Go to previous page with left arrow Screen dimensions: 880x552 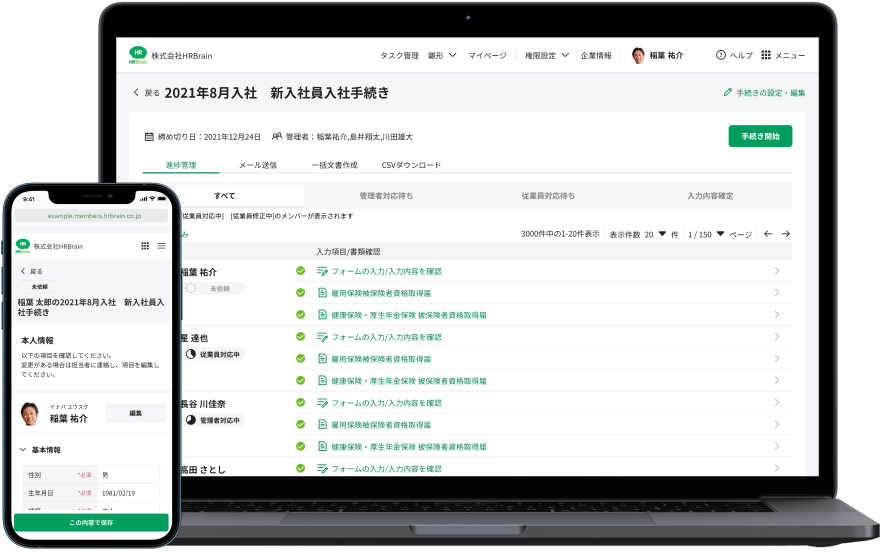point(768,234)
